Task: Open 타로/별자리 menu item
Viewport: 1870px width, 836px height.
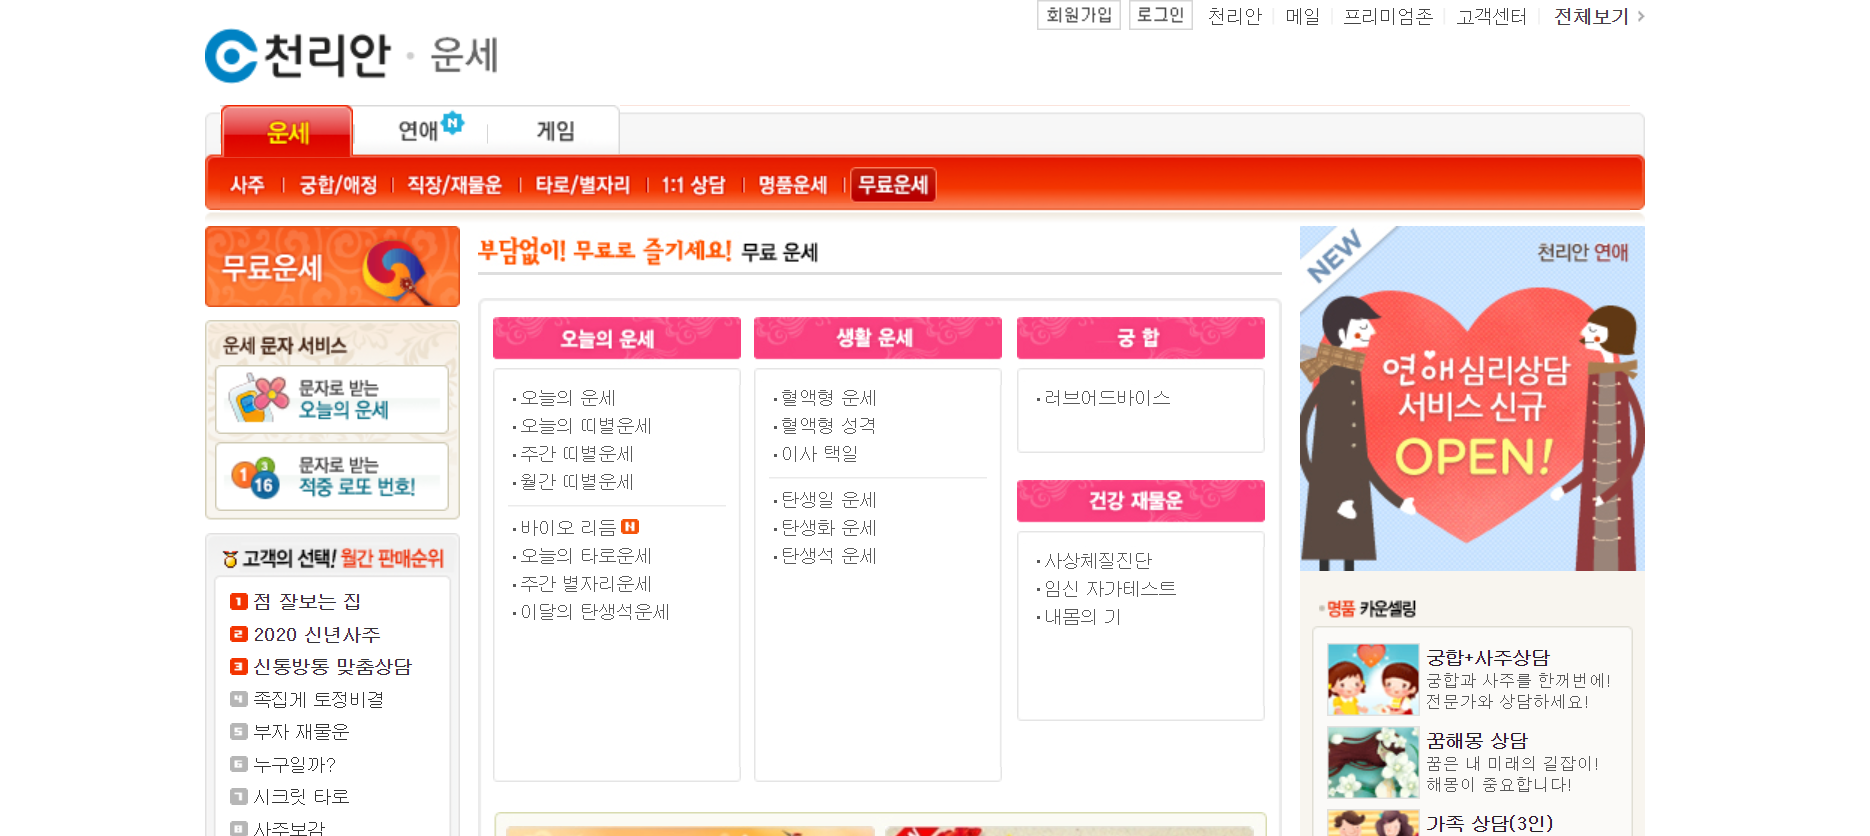Action: (582, 185)
